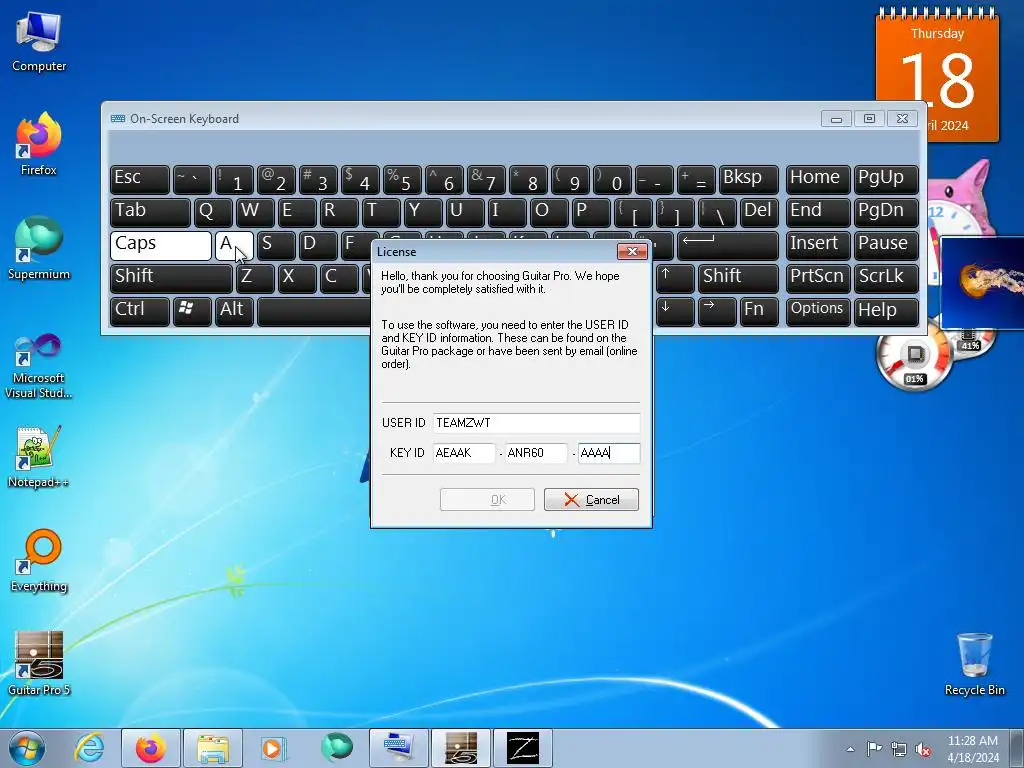
Task: Toggle the Ctrl key on keyboard
Action: click(140, 311)
